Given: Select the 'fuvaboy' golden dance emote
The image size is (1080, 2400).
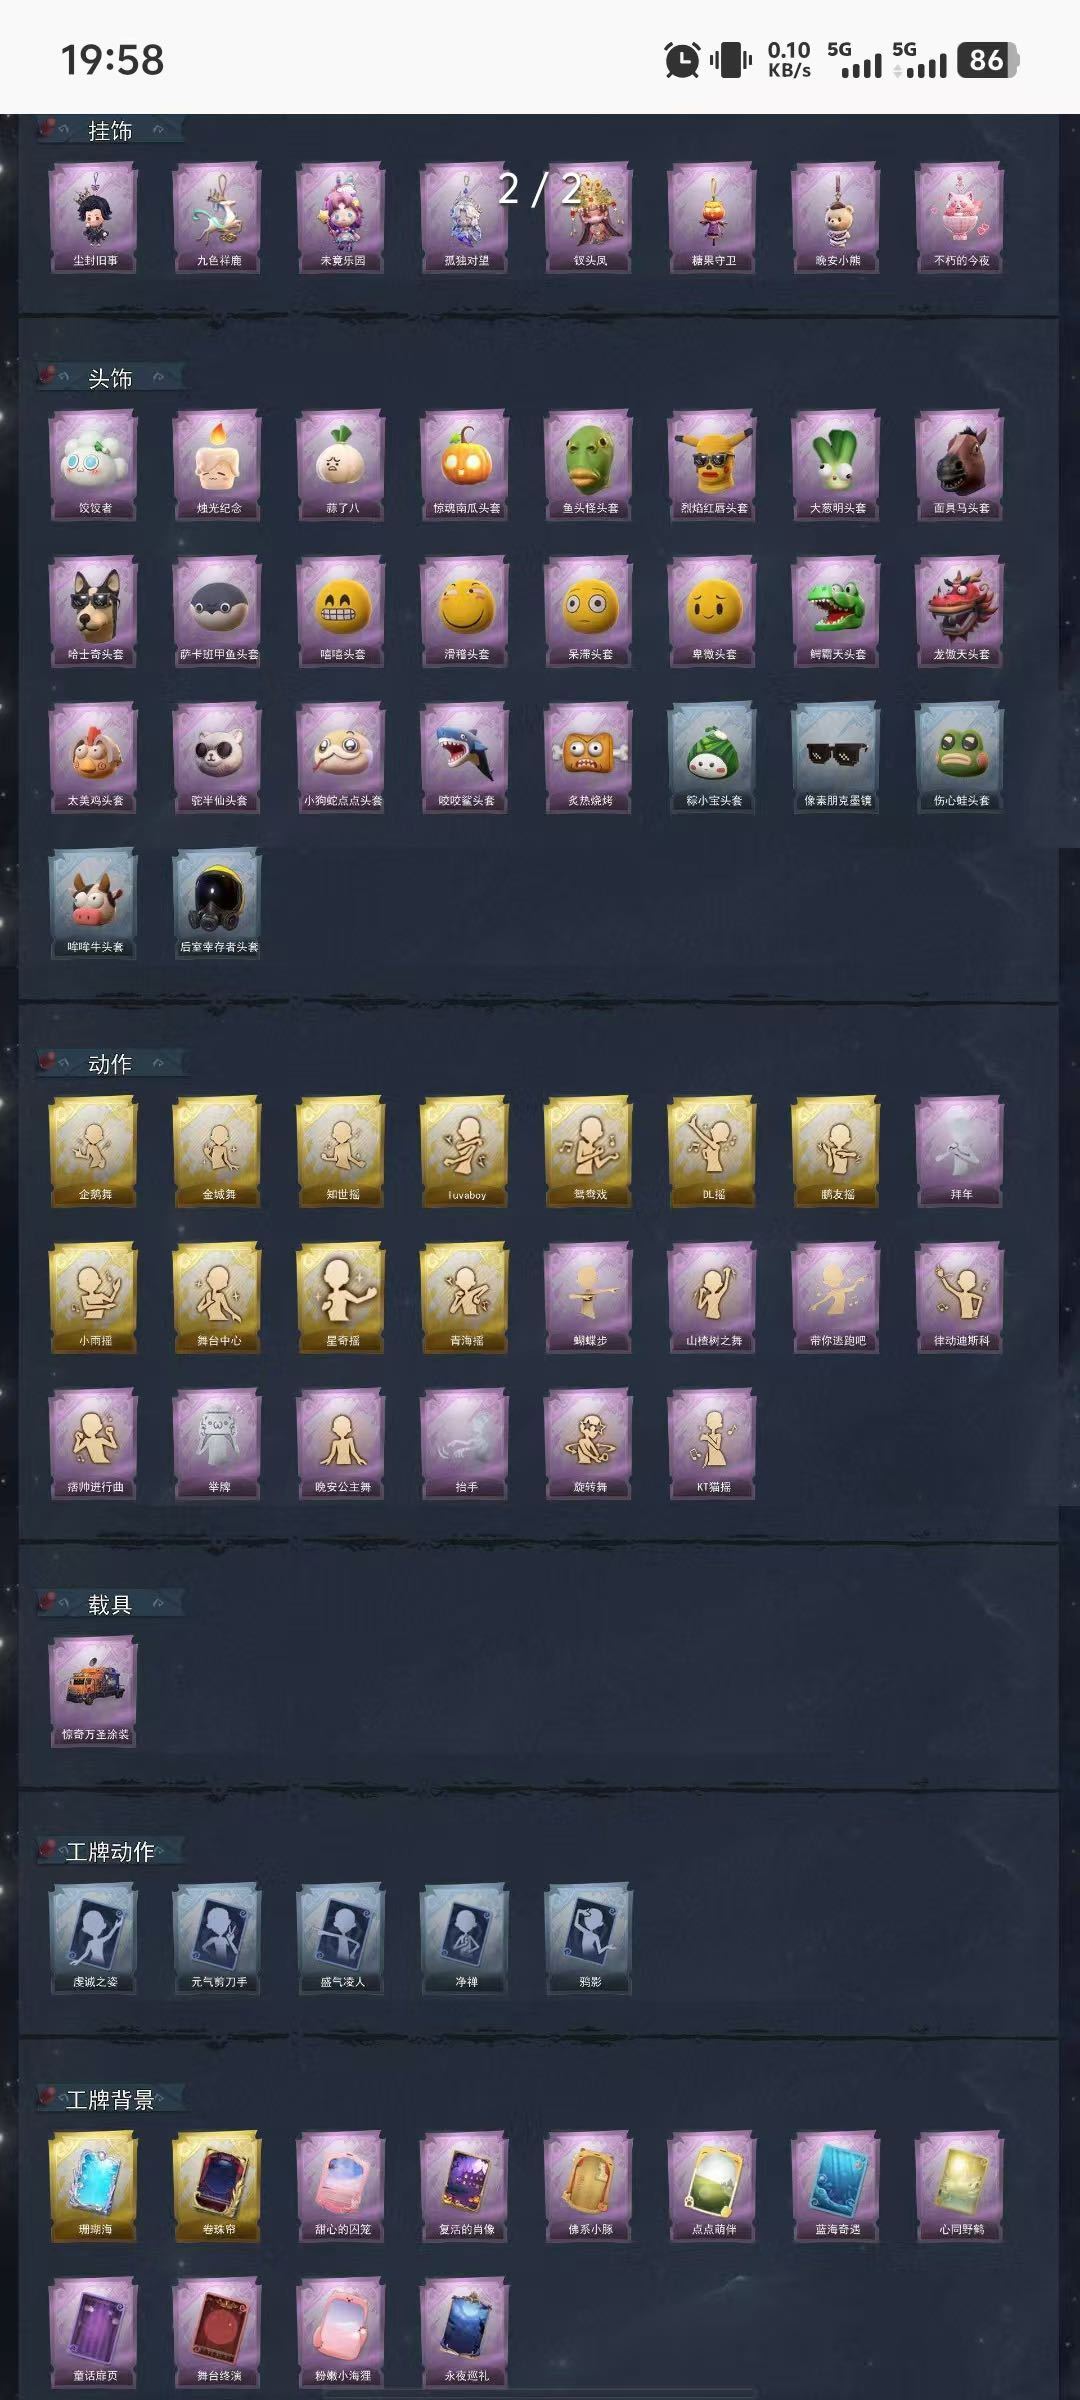Looking at the screenshot, I should (466, 1151).
